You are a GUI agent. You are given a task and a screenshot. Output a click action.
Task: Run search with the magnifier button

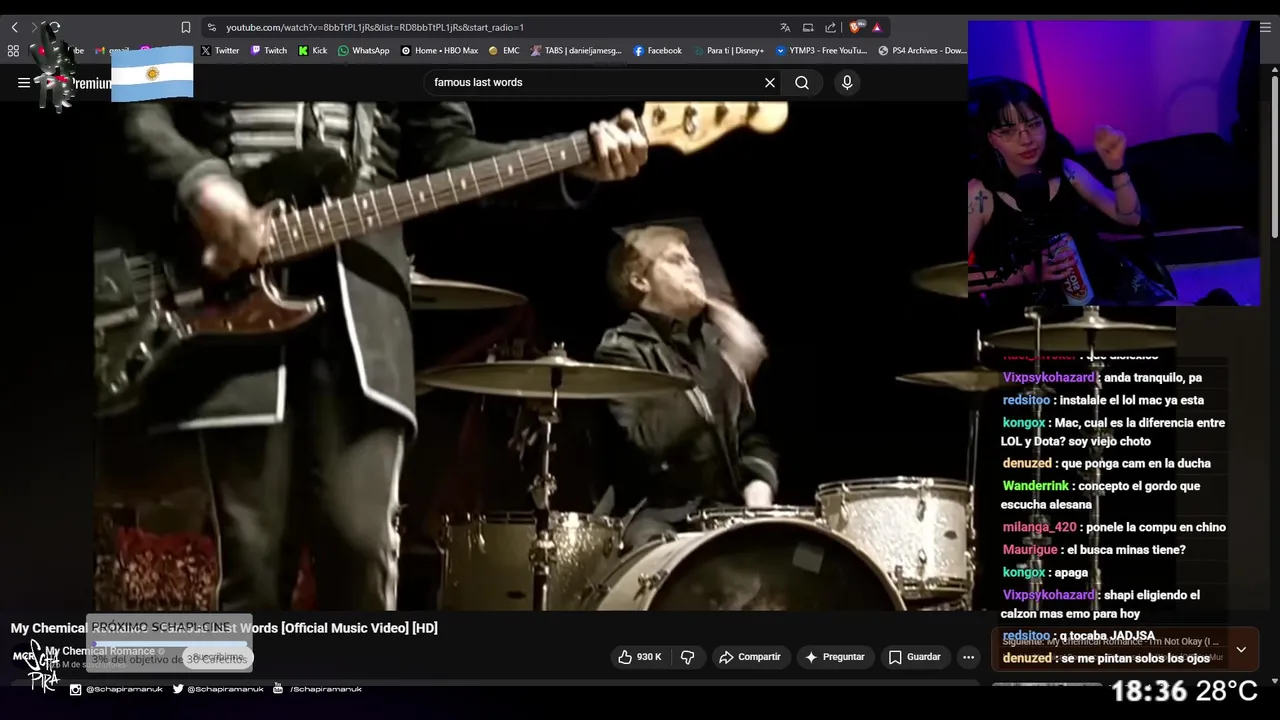pos(802,83)
